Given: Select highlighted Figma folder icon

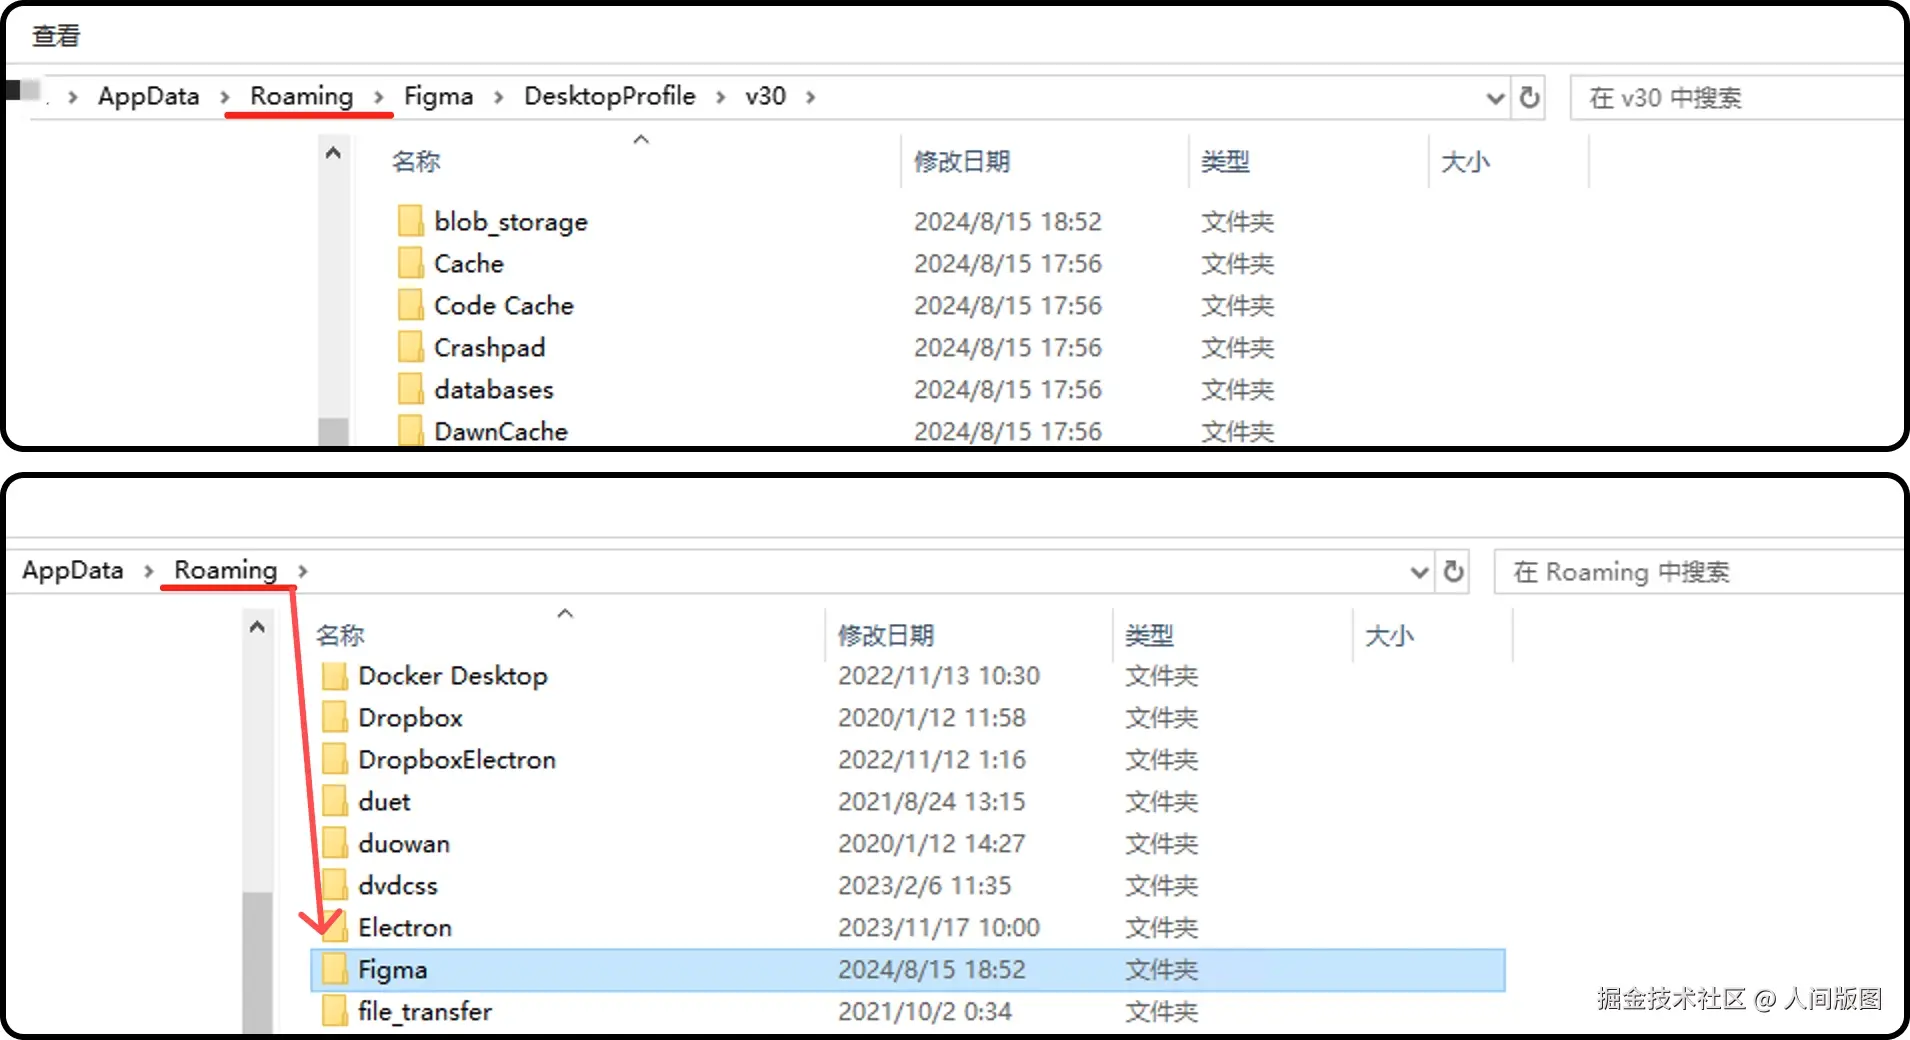Looking at the screenshot, I should coord(334,970).
